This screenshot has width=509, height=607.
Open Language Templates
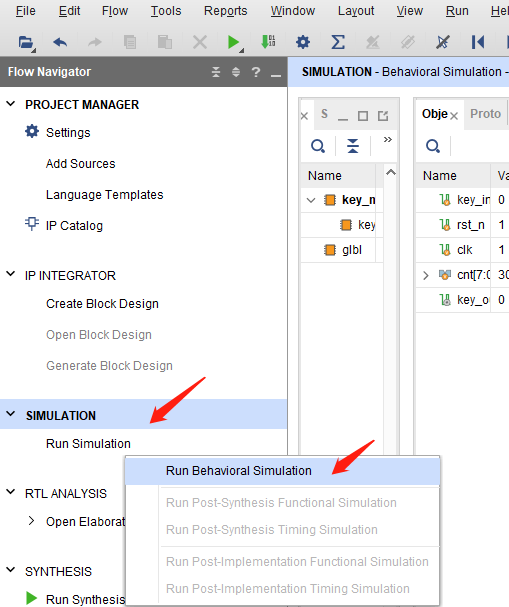pos(105,195)
